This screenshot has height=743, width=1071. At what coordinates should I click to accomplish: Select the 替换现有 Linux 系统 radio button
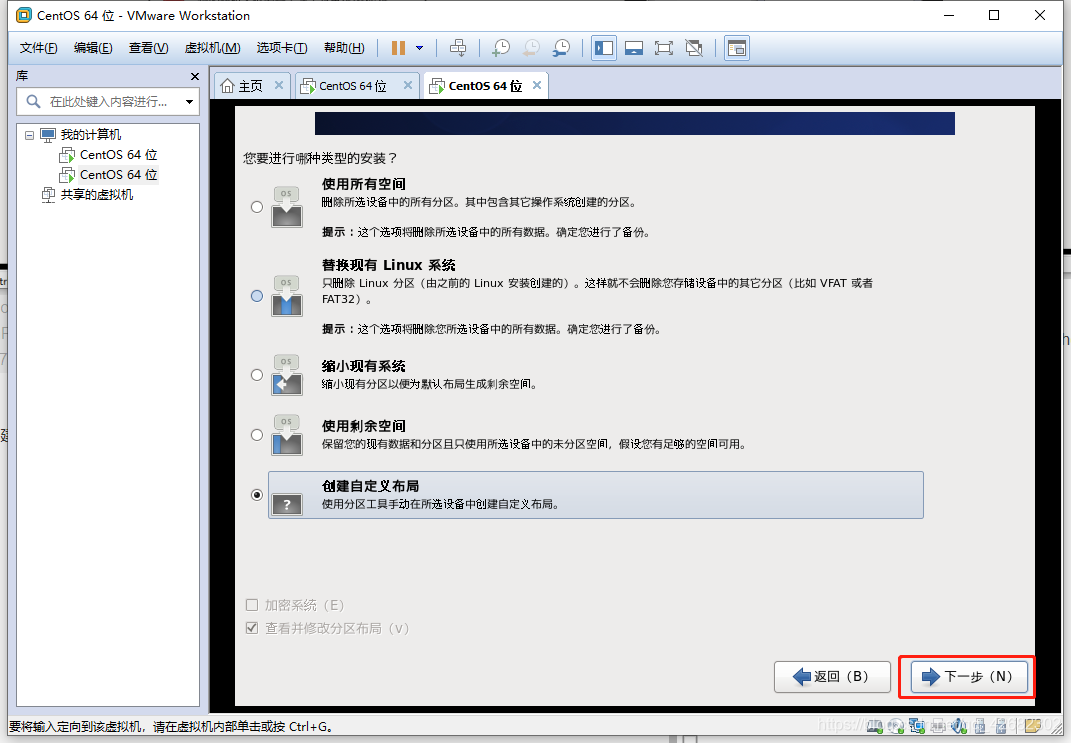click(257, 296)
